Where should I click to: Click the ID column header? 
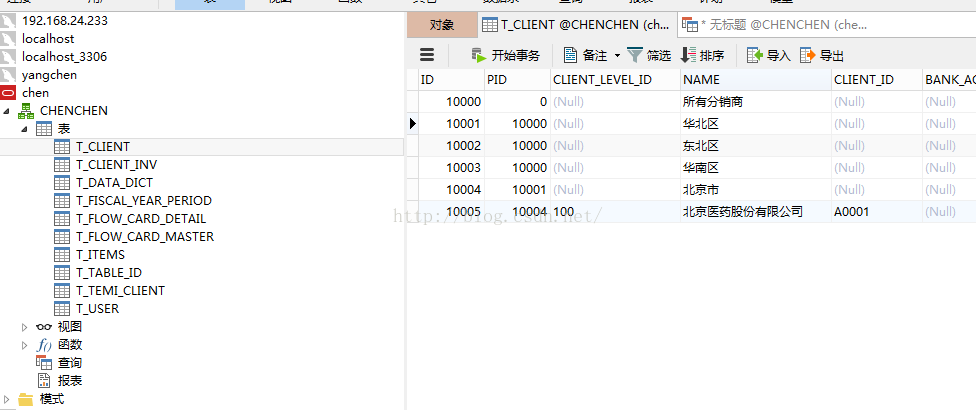tap(451, 80)
